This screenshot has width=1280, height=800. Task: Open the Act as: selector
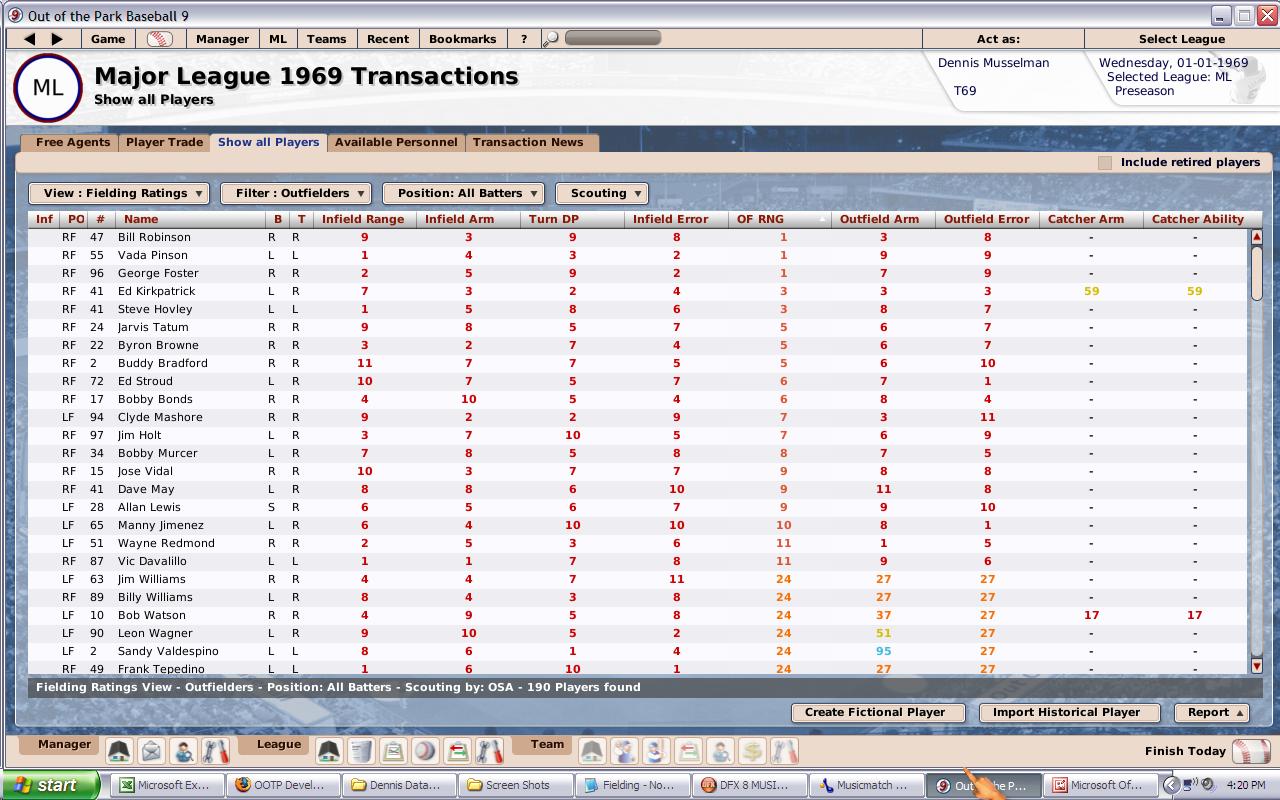click(x=998, y=39)
